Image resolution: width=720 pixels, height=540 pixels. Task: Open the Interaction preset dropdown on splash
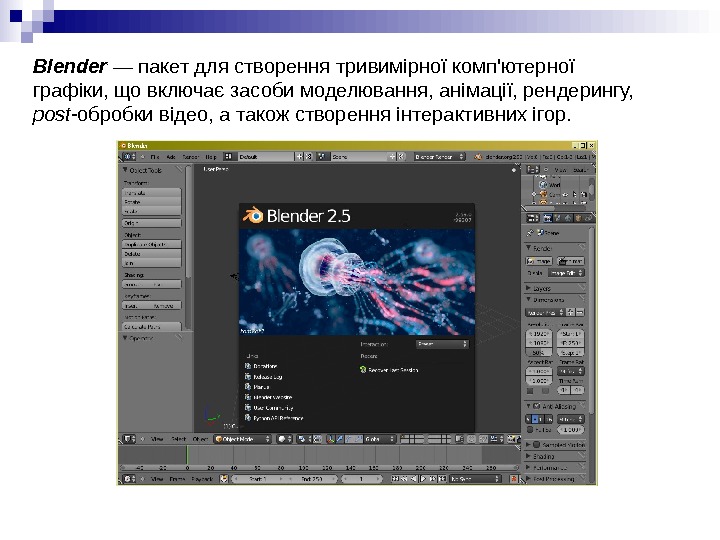tap(442, 343)
